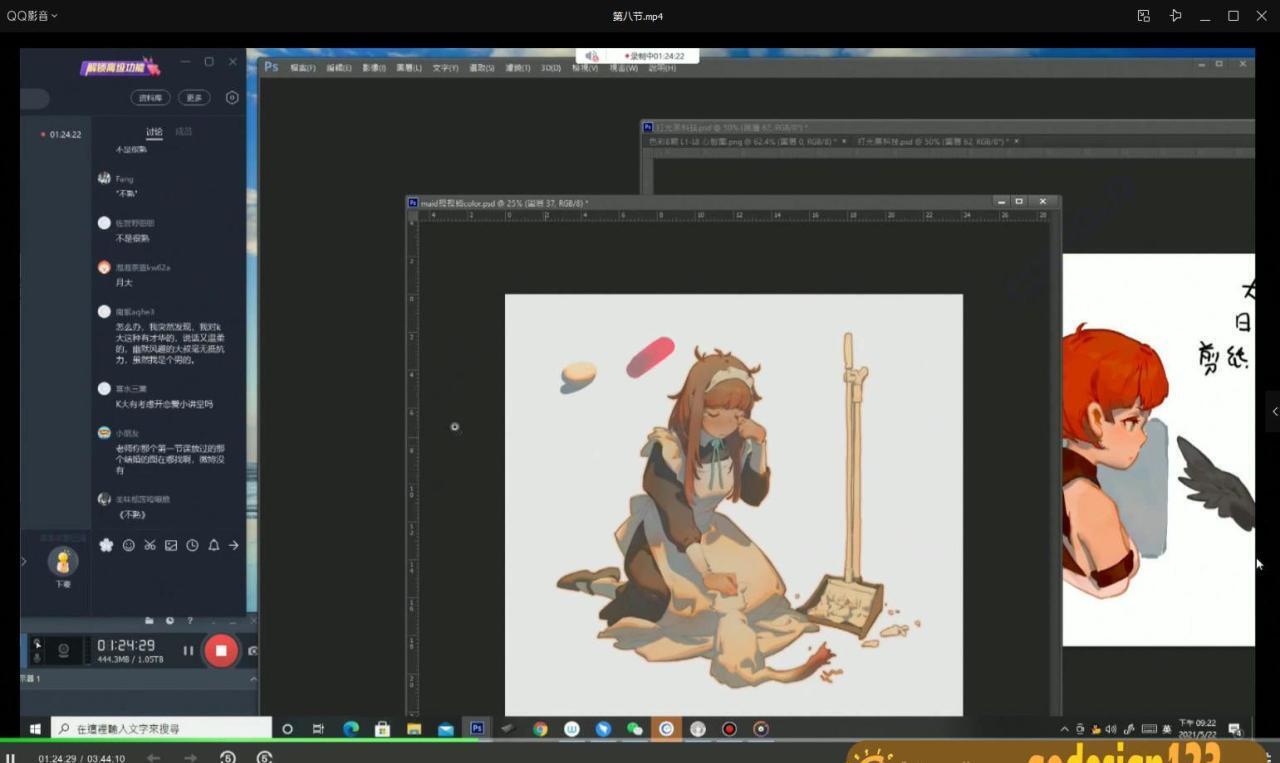Click the scissors screenshot icon in chat toolbar
Image resolution: width=1280 pixels, height=763 pixels.
[x=149, y=545]
